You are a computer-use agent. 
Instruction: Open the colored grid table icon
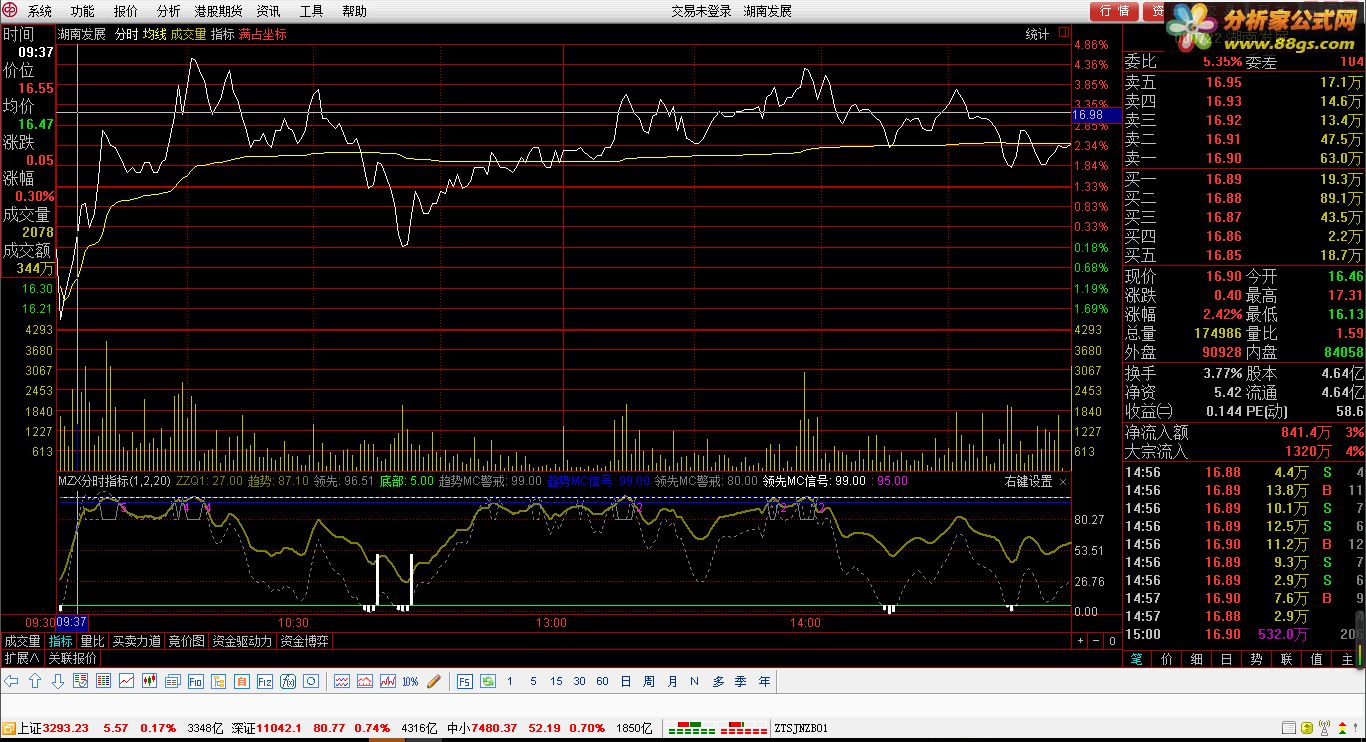tap(103, 681)
